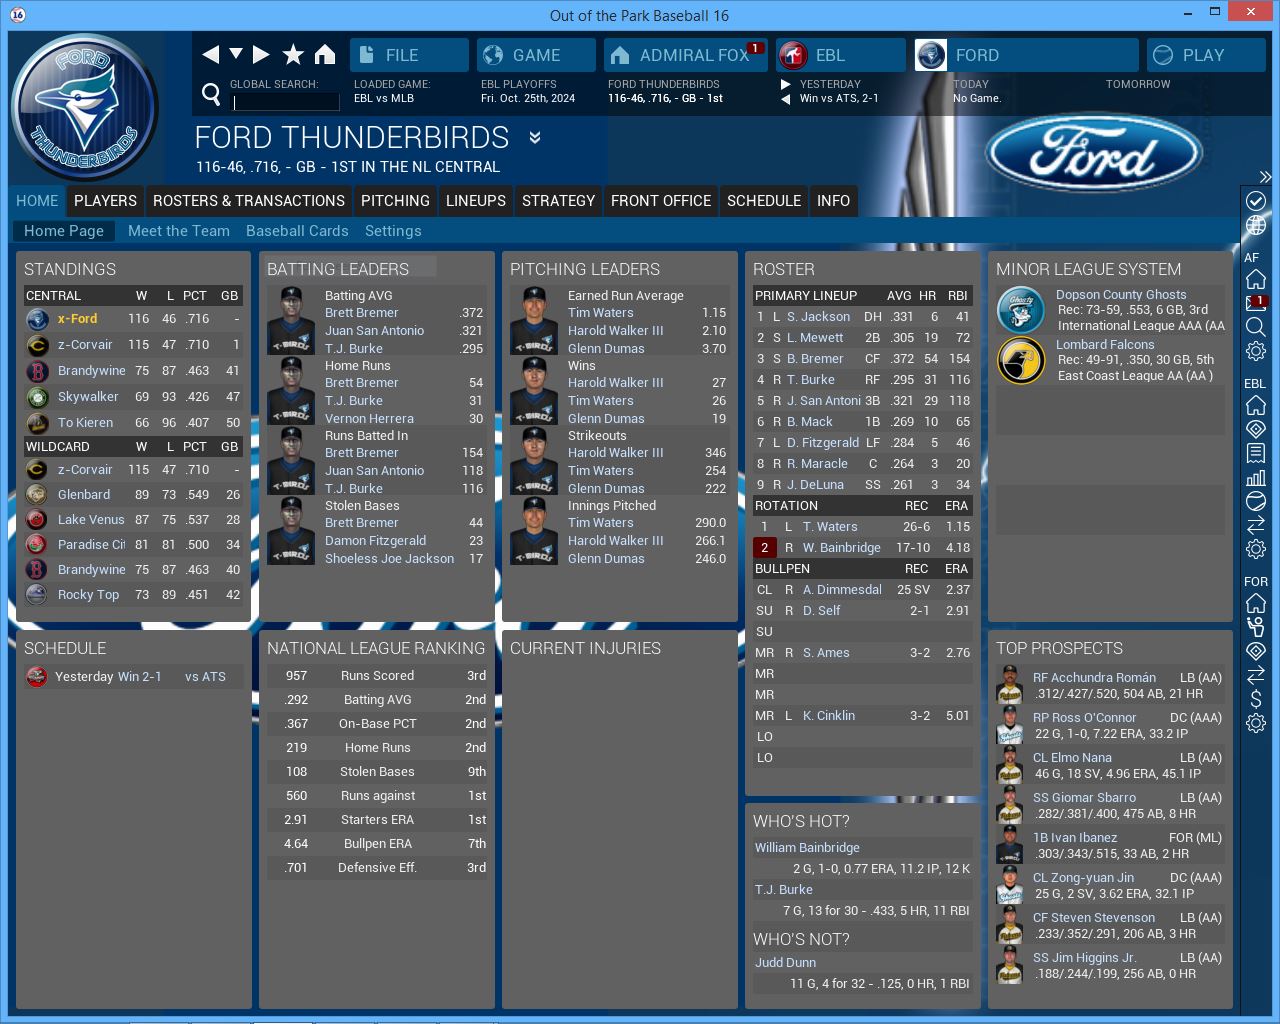Image resolution: width=1280 pixels, height=1024 pixels.
Task: Open closer A. Dimmesdal in the bullpen
Action: point(842,590)
